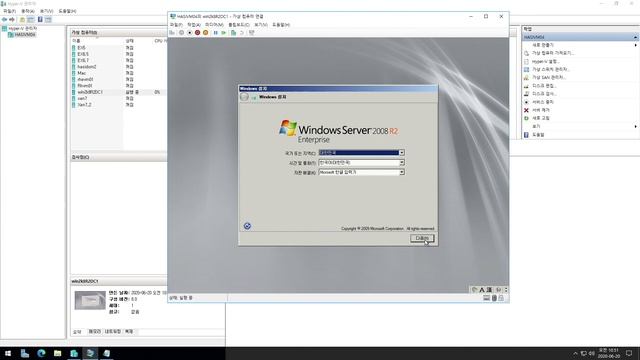
Task: Switch to the Networking tab in VM details
Action: click(113, 332)
